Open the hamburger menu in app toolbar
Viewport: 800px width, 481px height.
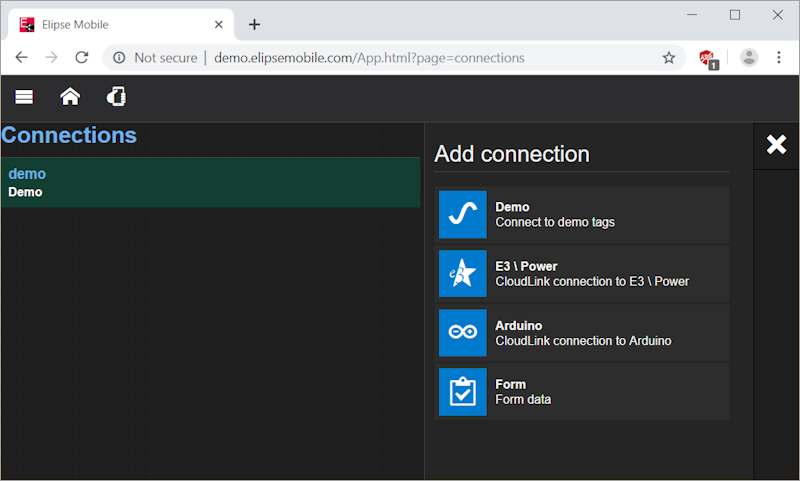[24, 97]
